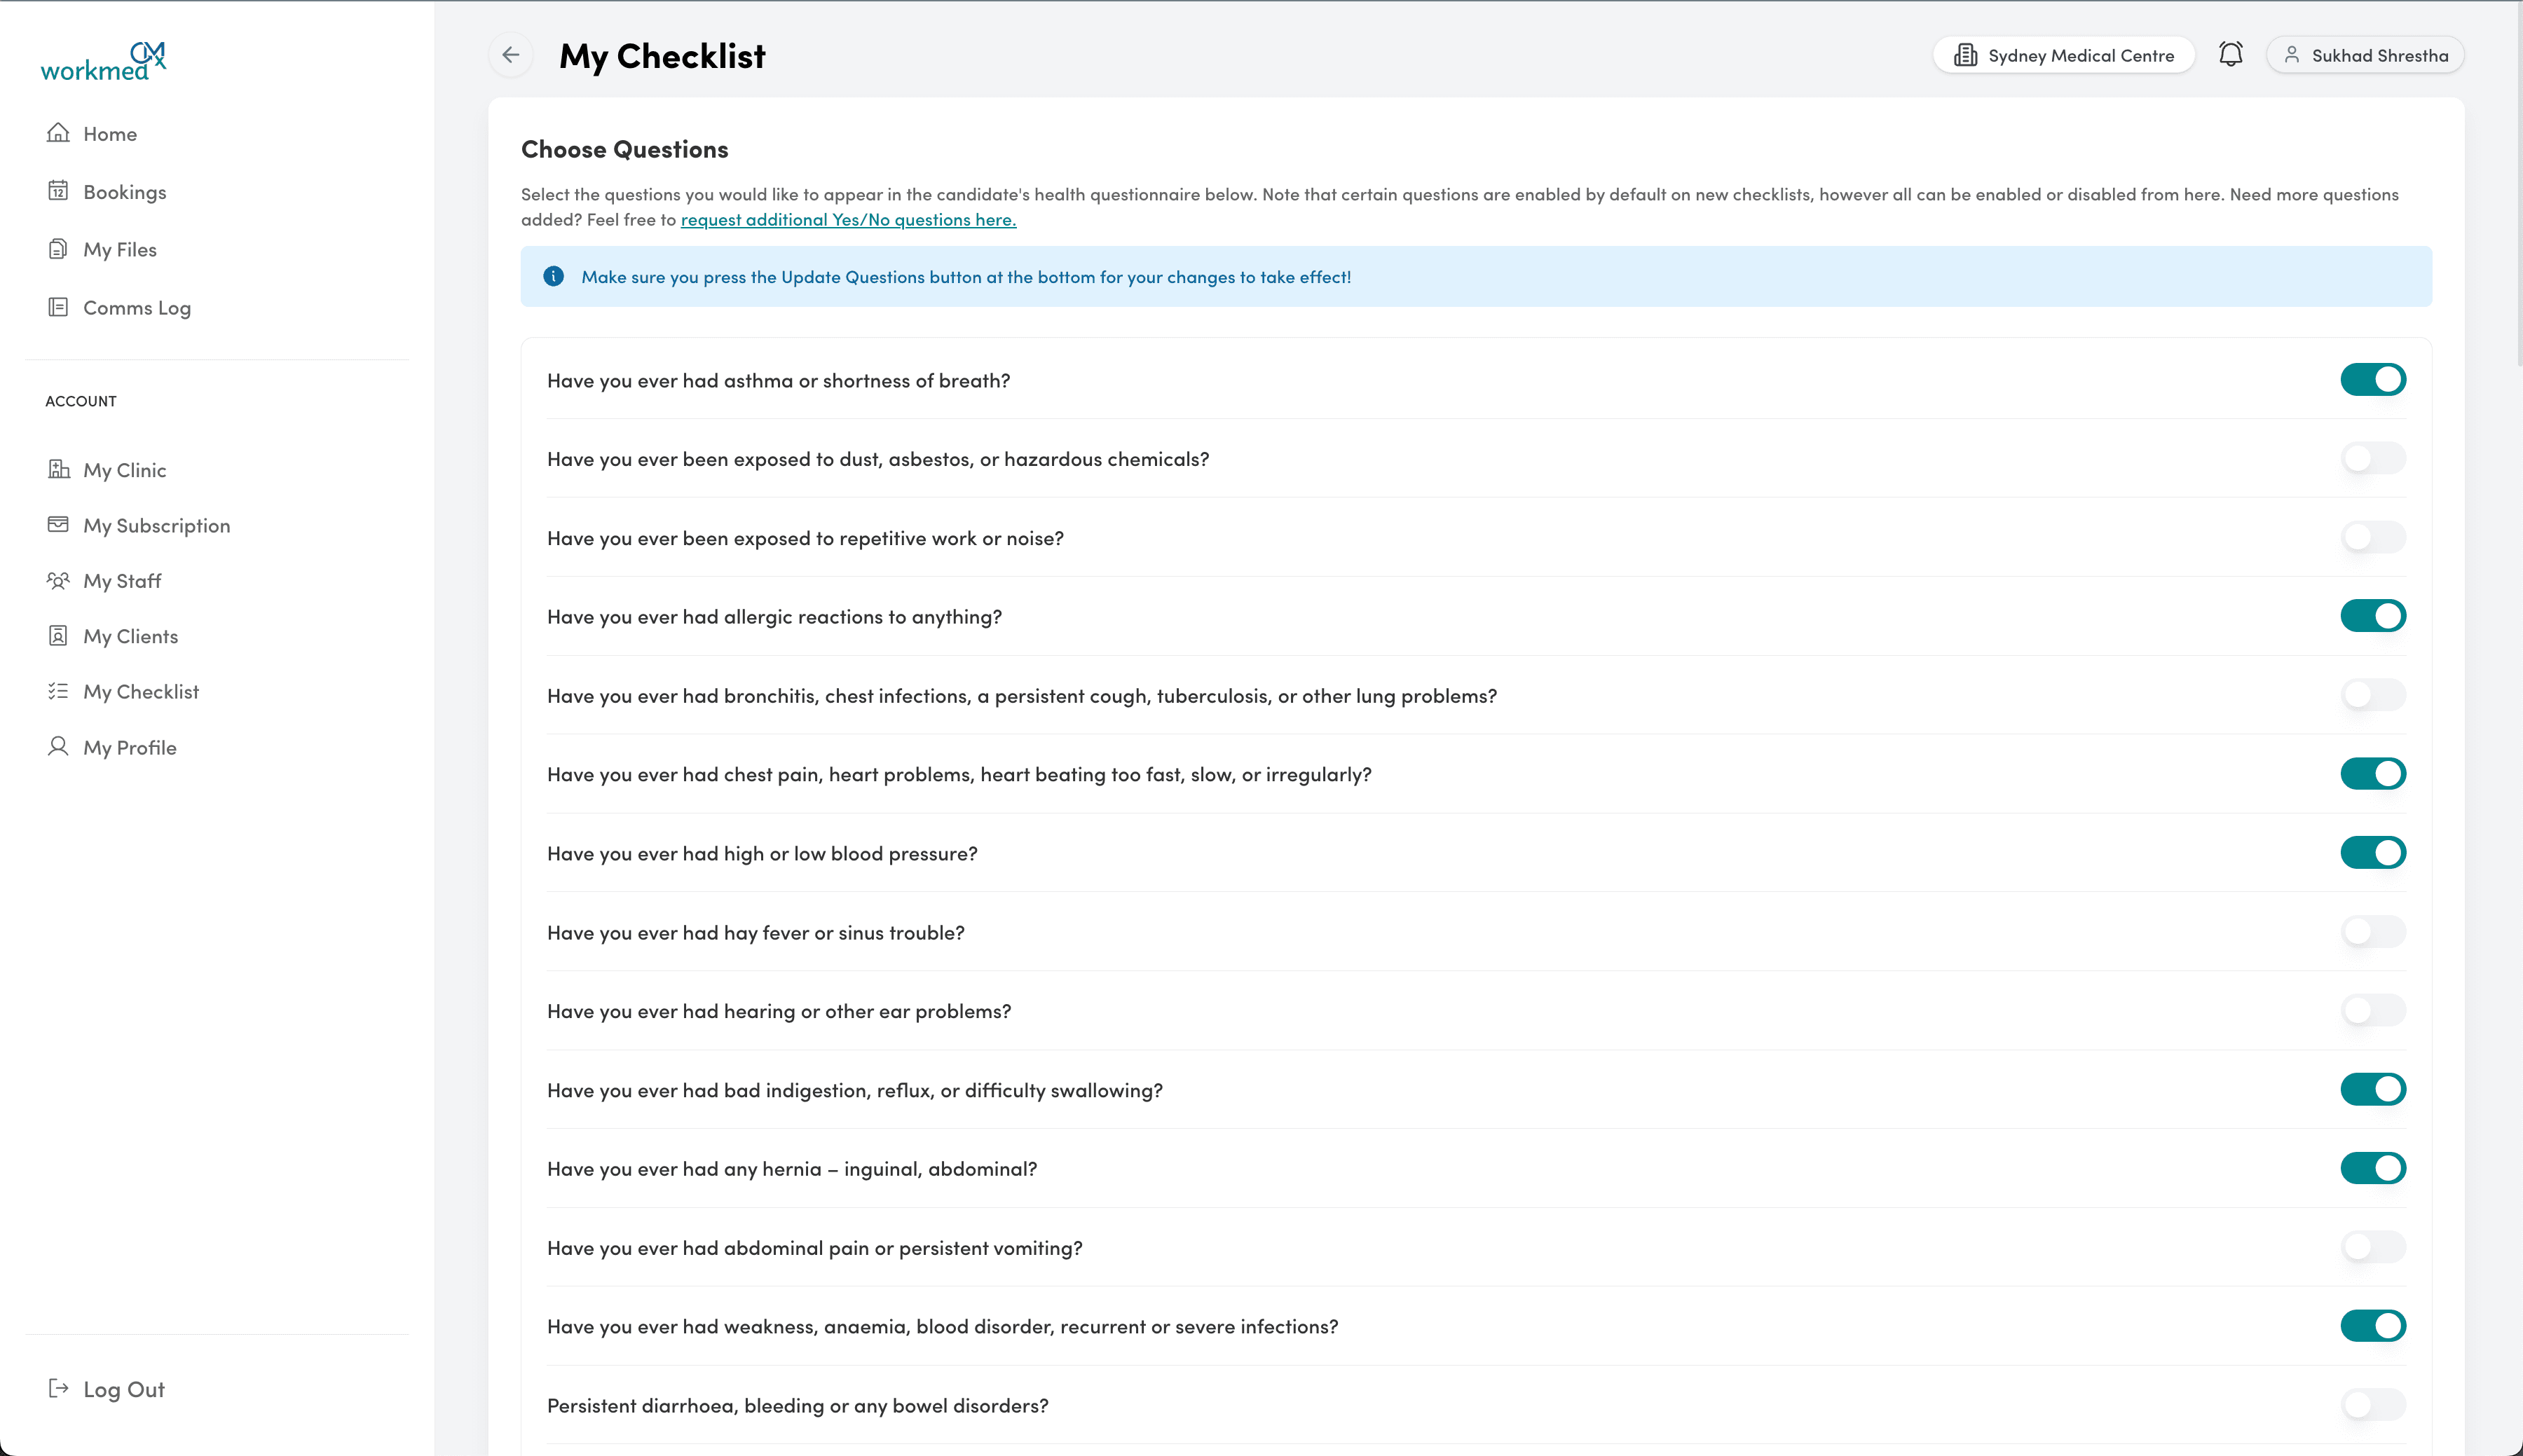2523x1456 pixels.
Task: Open the Comms Log icon
Action: (x=58, y=306)
